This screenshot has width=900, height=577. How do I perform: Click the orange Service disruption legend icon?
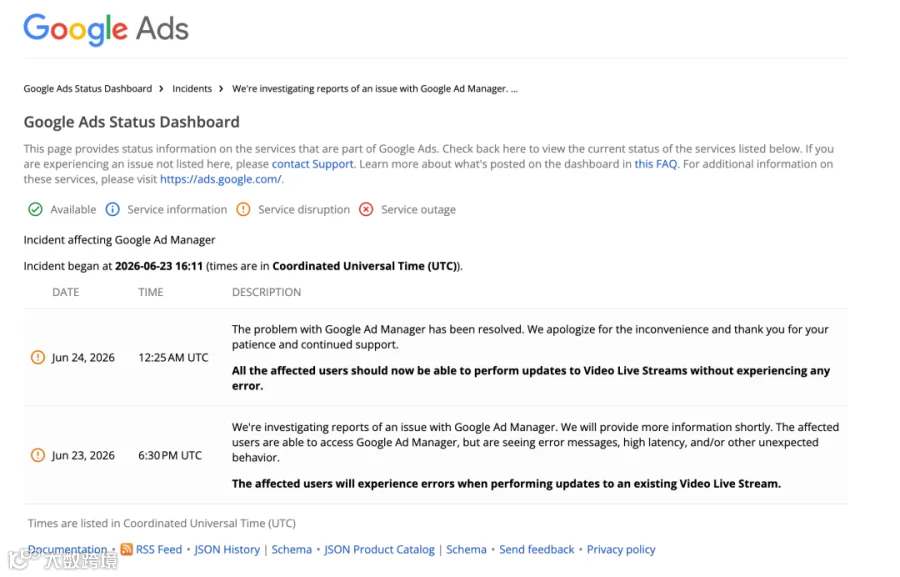point(243,210)
